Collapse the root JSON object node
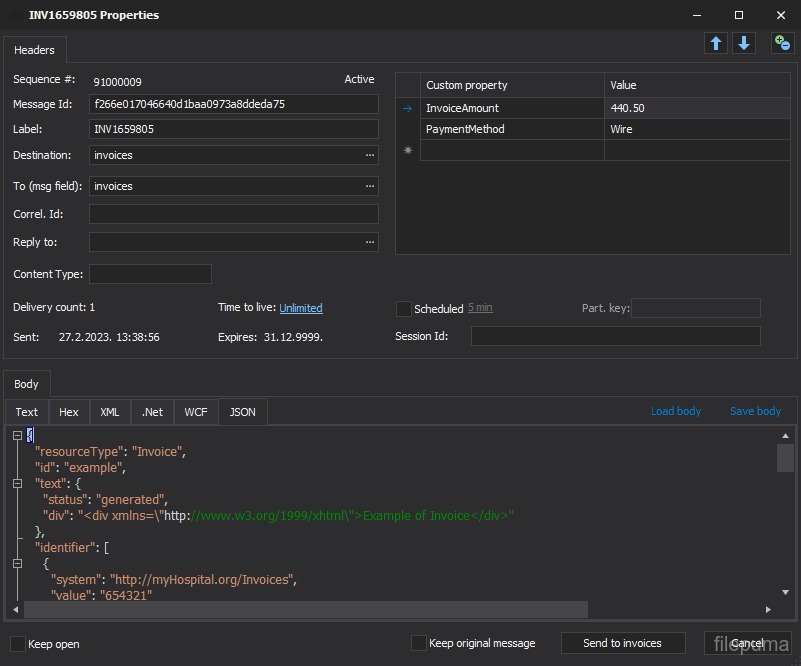 [x=17, y=435]
